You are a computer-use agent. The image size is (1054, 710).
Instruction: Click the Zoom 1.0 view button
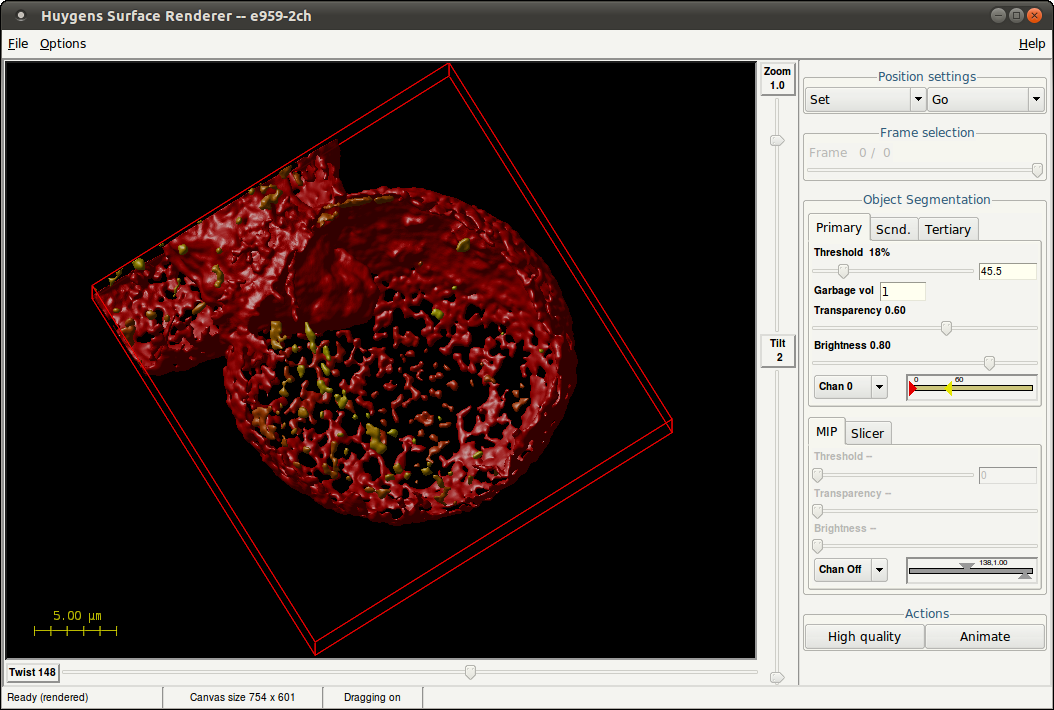(x=777, y=78)
